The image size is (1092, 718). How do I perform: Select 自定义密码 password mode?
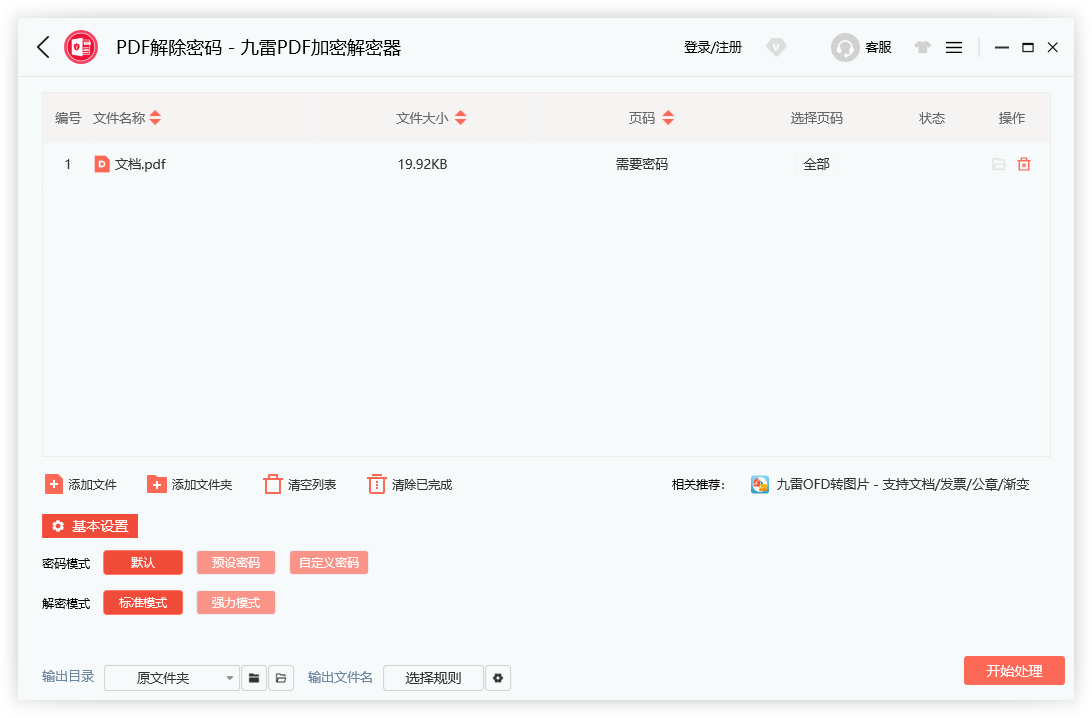point(329,563)
